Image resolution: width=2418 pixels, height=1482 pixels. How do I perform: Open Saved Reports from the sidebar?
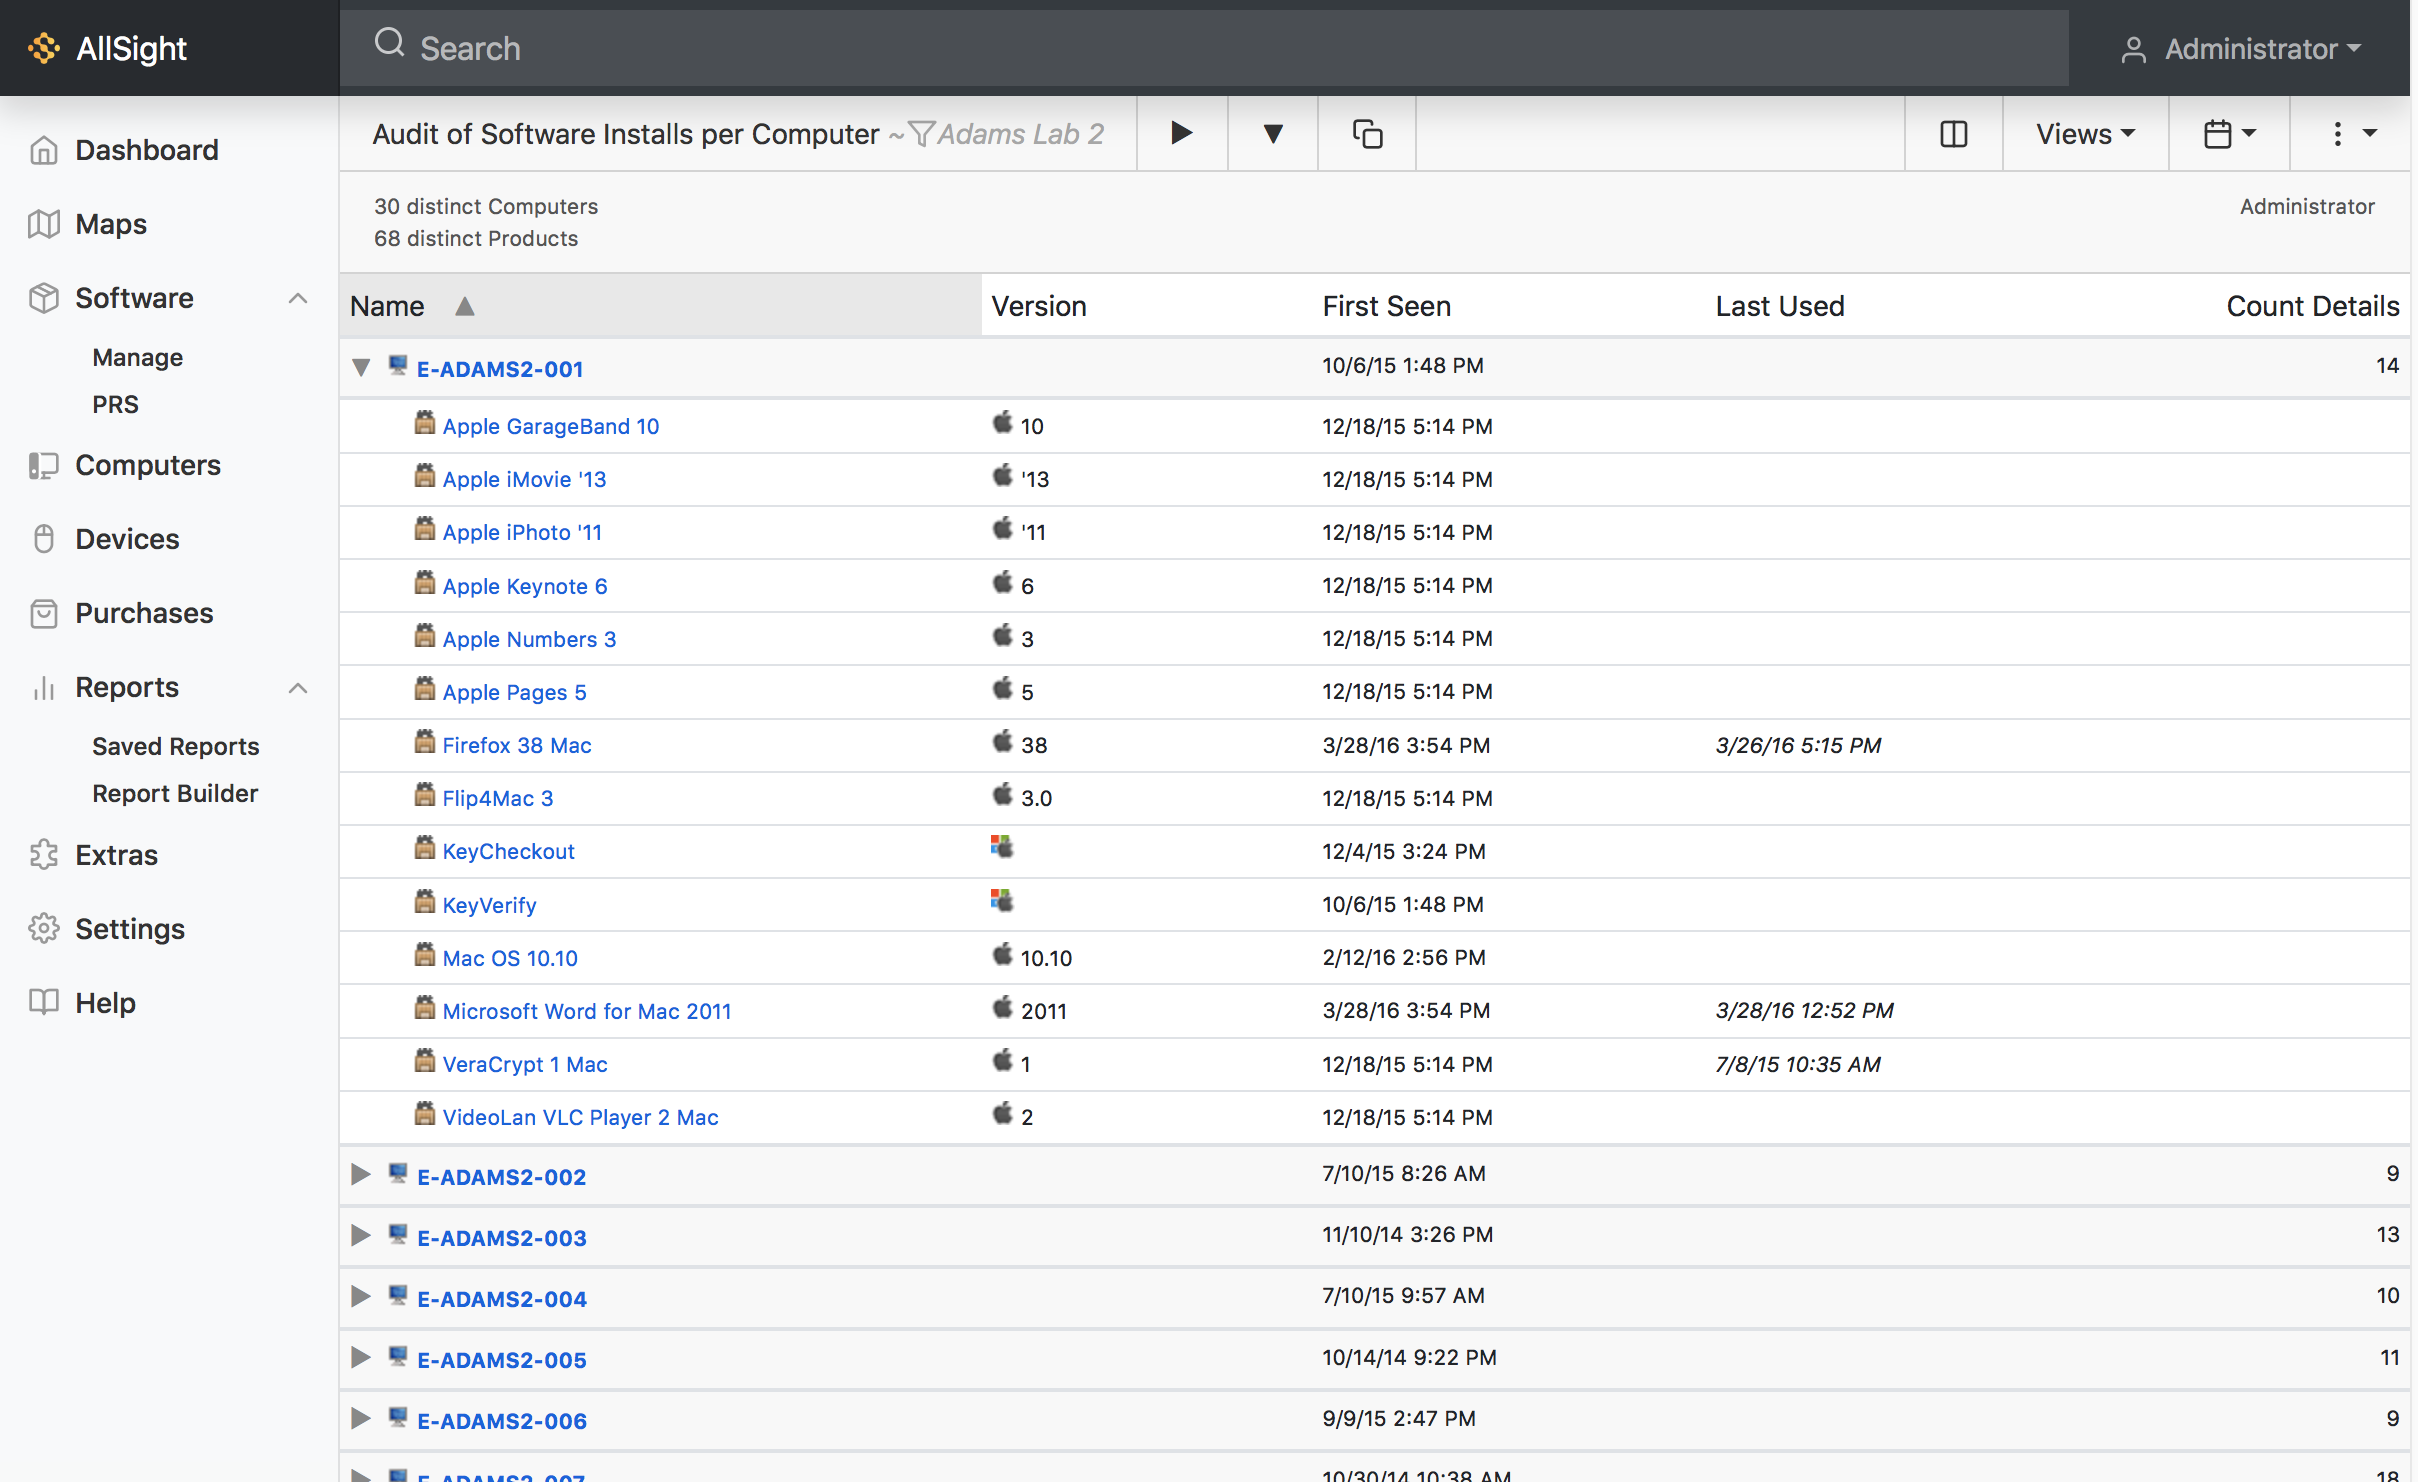pos(176,746)
